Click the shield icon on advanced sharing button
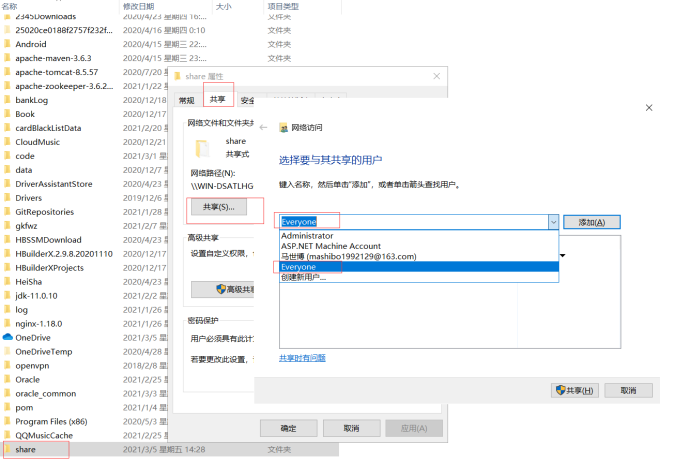Image resolution: width=692 pixels, height=459 pixels. coord(221,289)
